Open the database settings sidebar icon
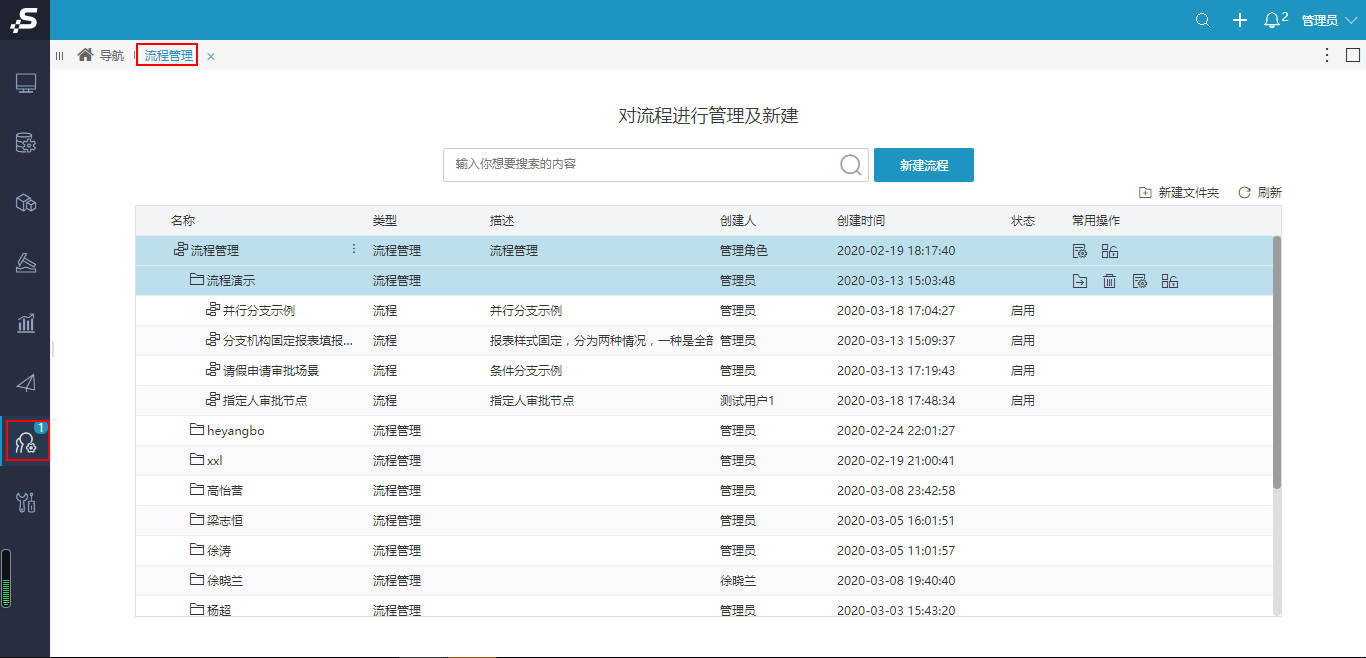The height and width of the screenshot is (658, 1366). [26, 143]
